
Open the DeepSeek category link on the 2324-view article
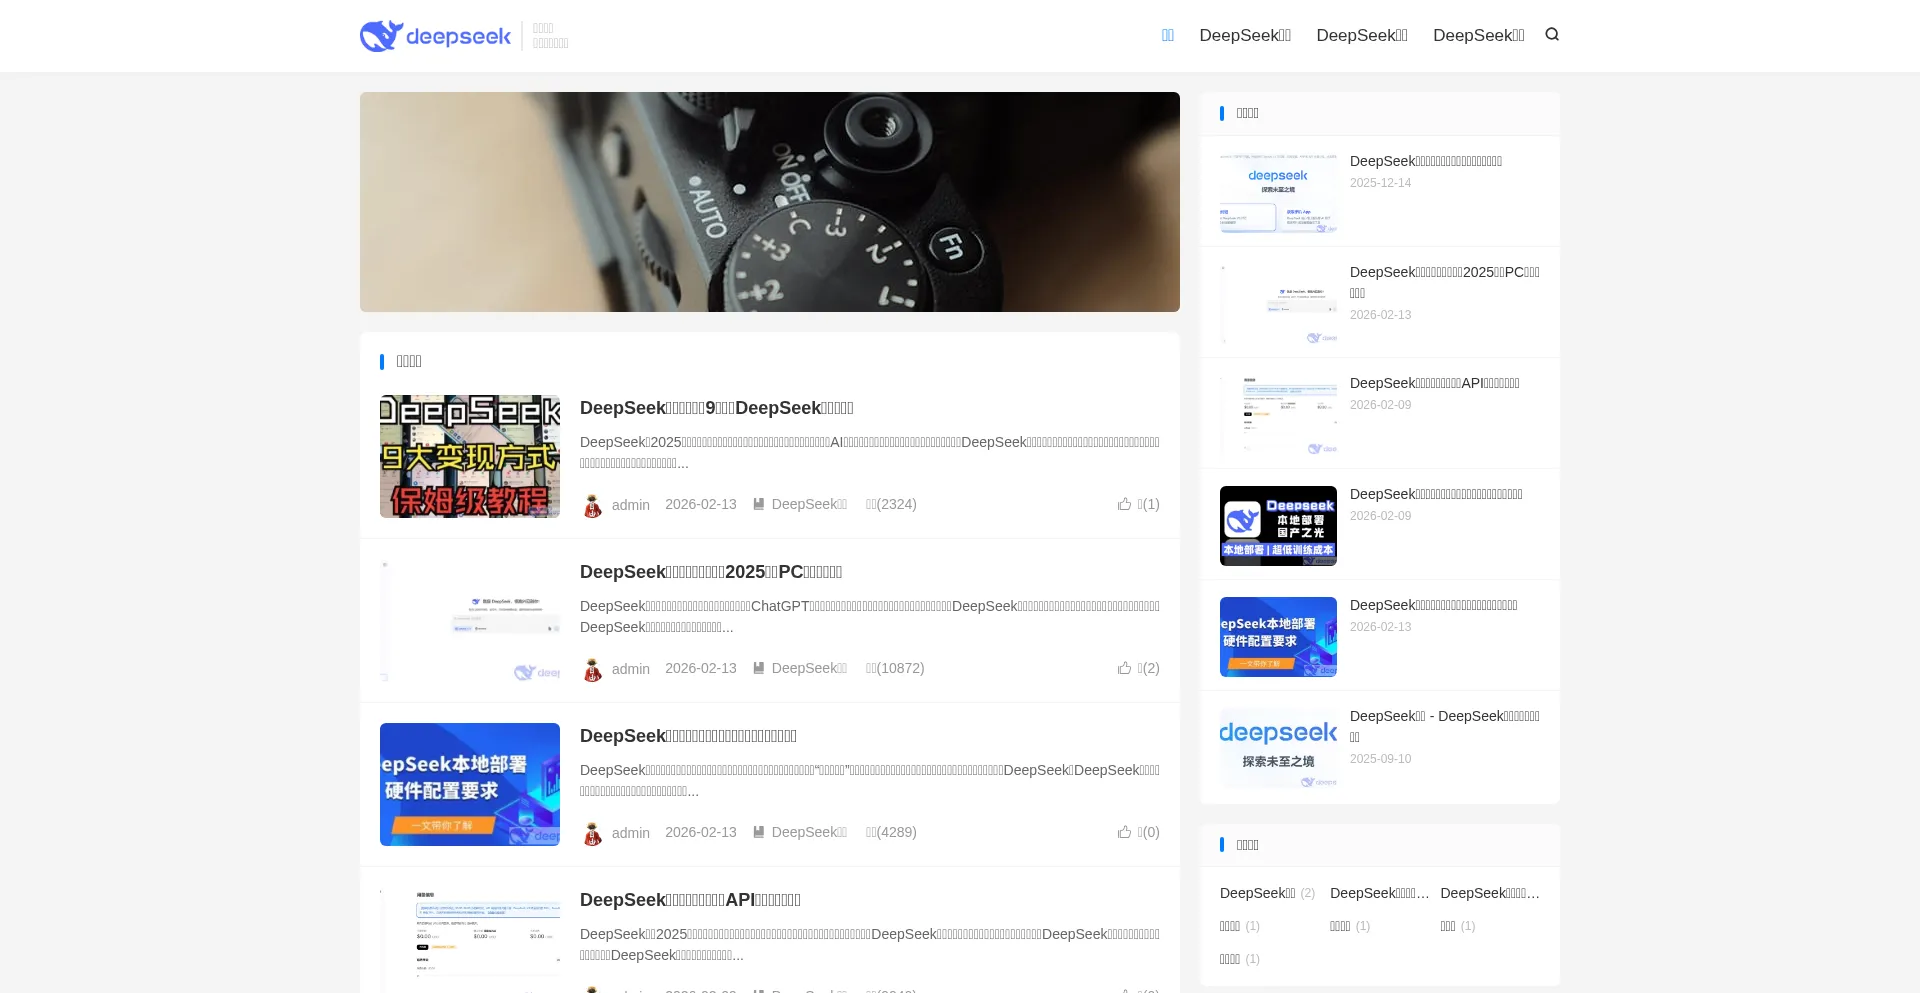809,504
